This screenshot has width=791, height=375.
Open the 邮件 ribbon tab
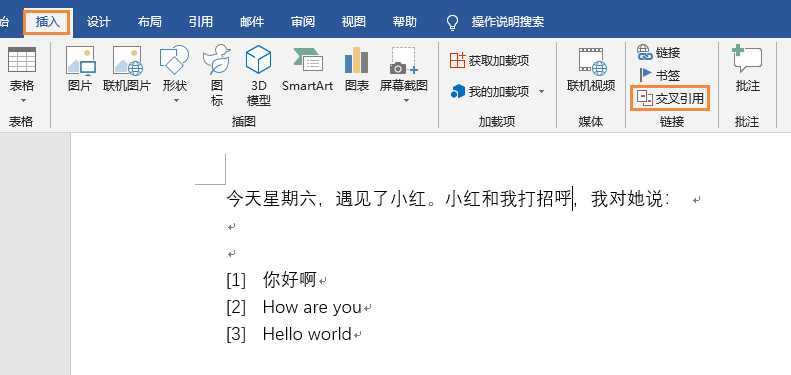tap(252, 22)
